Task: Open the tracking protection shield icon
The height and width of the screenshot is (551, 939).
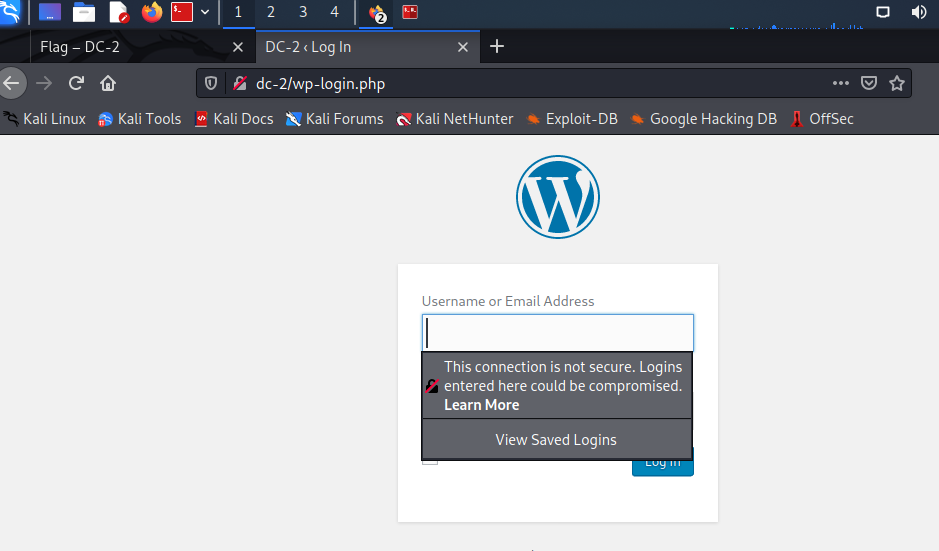Action: tap(211, 83)
